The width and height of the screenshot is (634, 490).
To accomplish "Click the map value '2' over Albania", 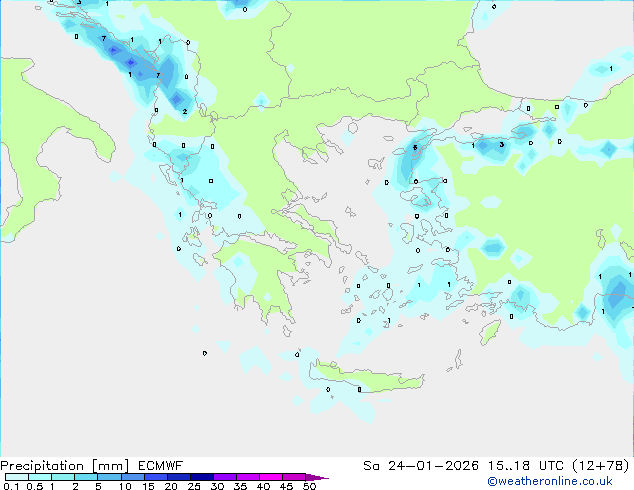I will [185, 112].
